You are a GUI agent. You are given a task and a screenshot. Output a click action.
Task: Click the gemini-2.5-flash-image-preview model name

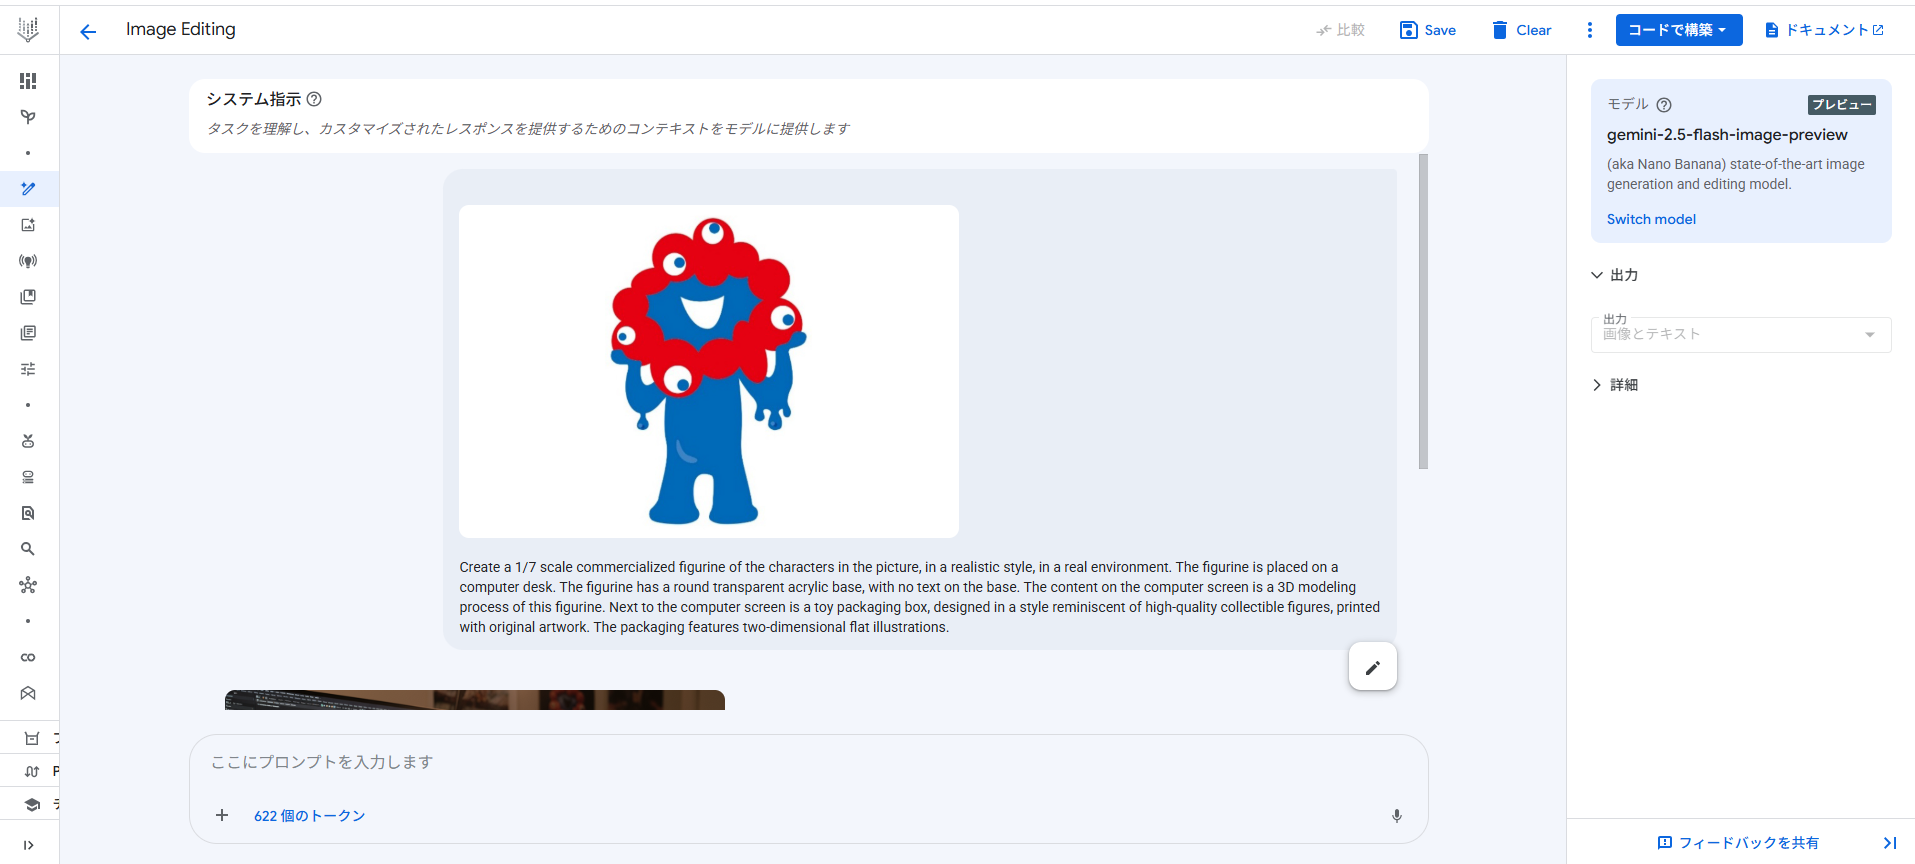pyautogui.click(x=1727, y=135)
